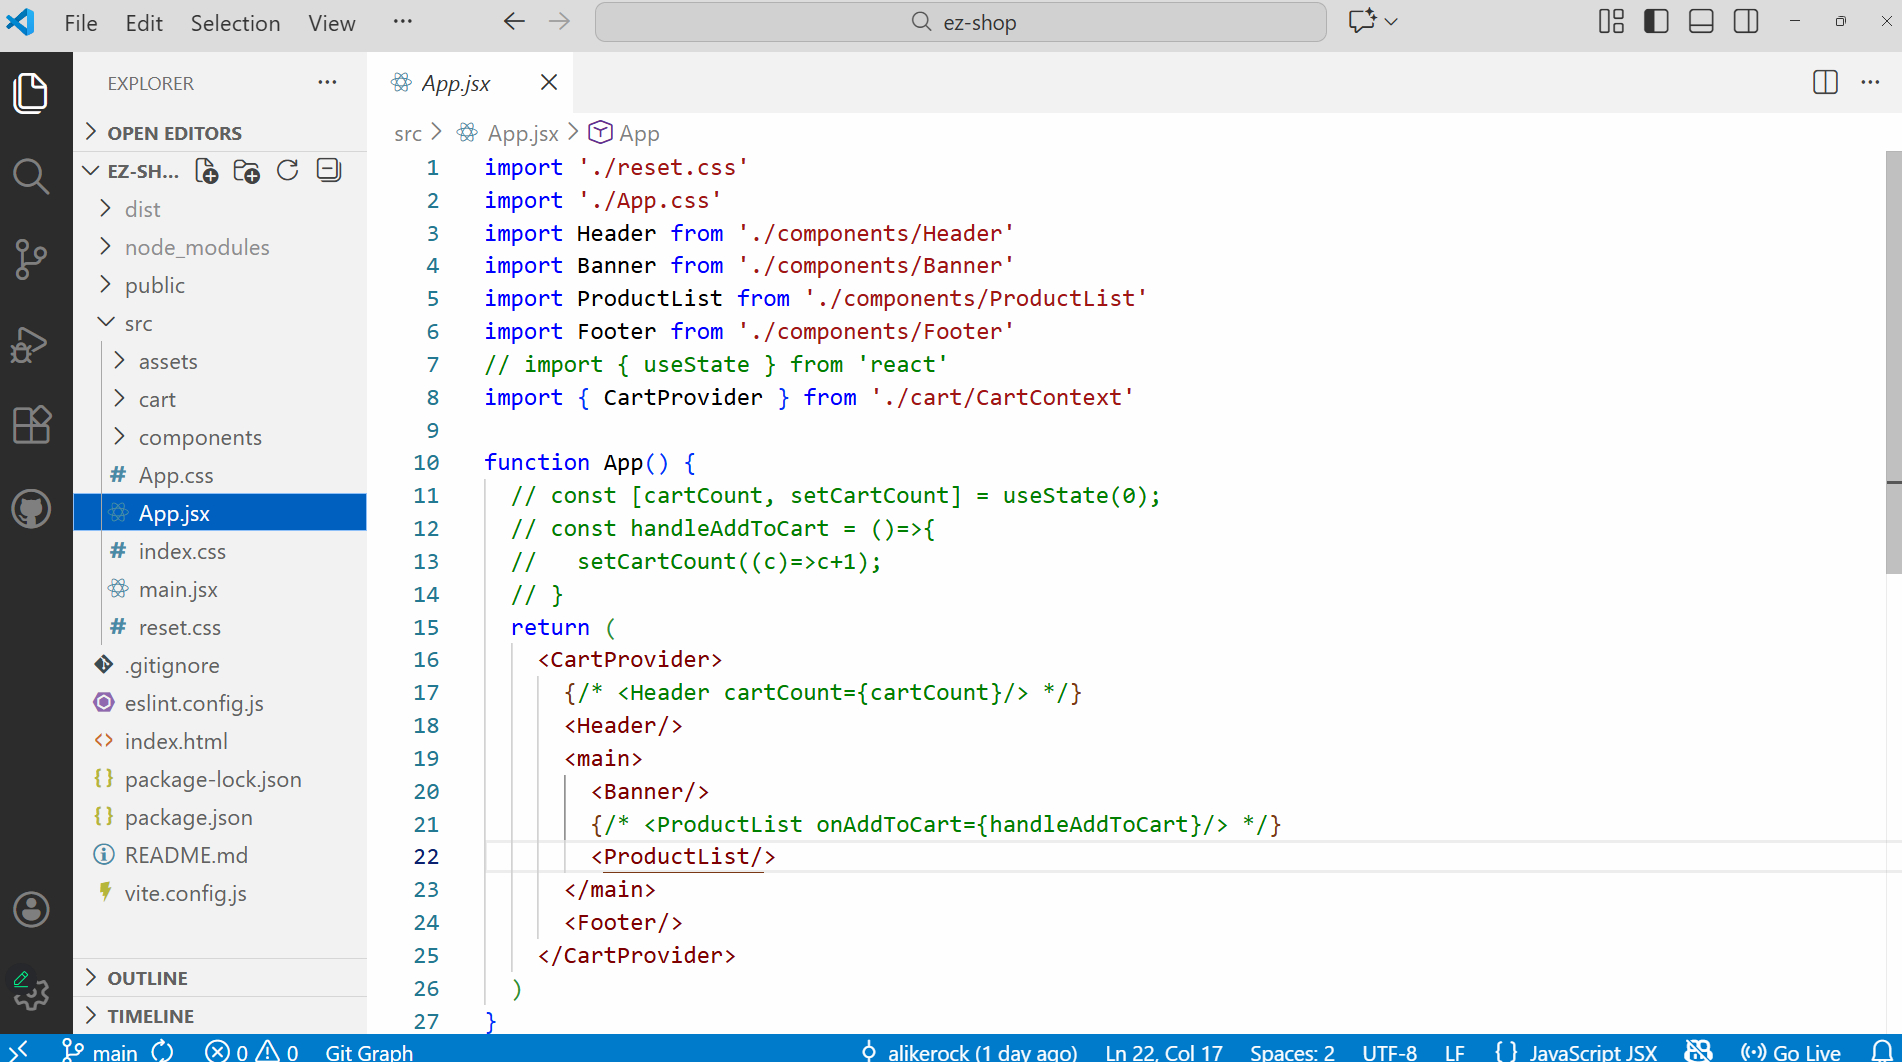Start Go Live server from status bar
Image resolution: width=1902 pixels, height=1062 pixels.
[x=1789, y=1051]
